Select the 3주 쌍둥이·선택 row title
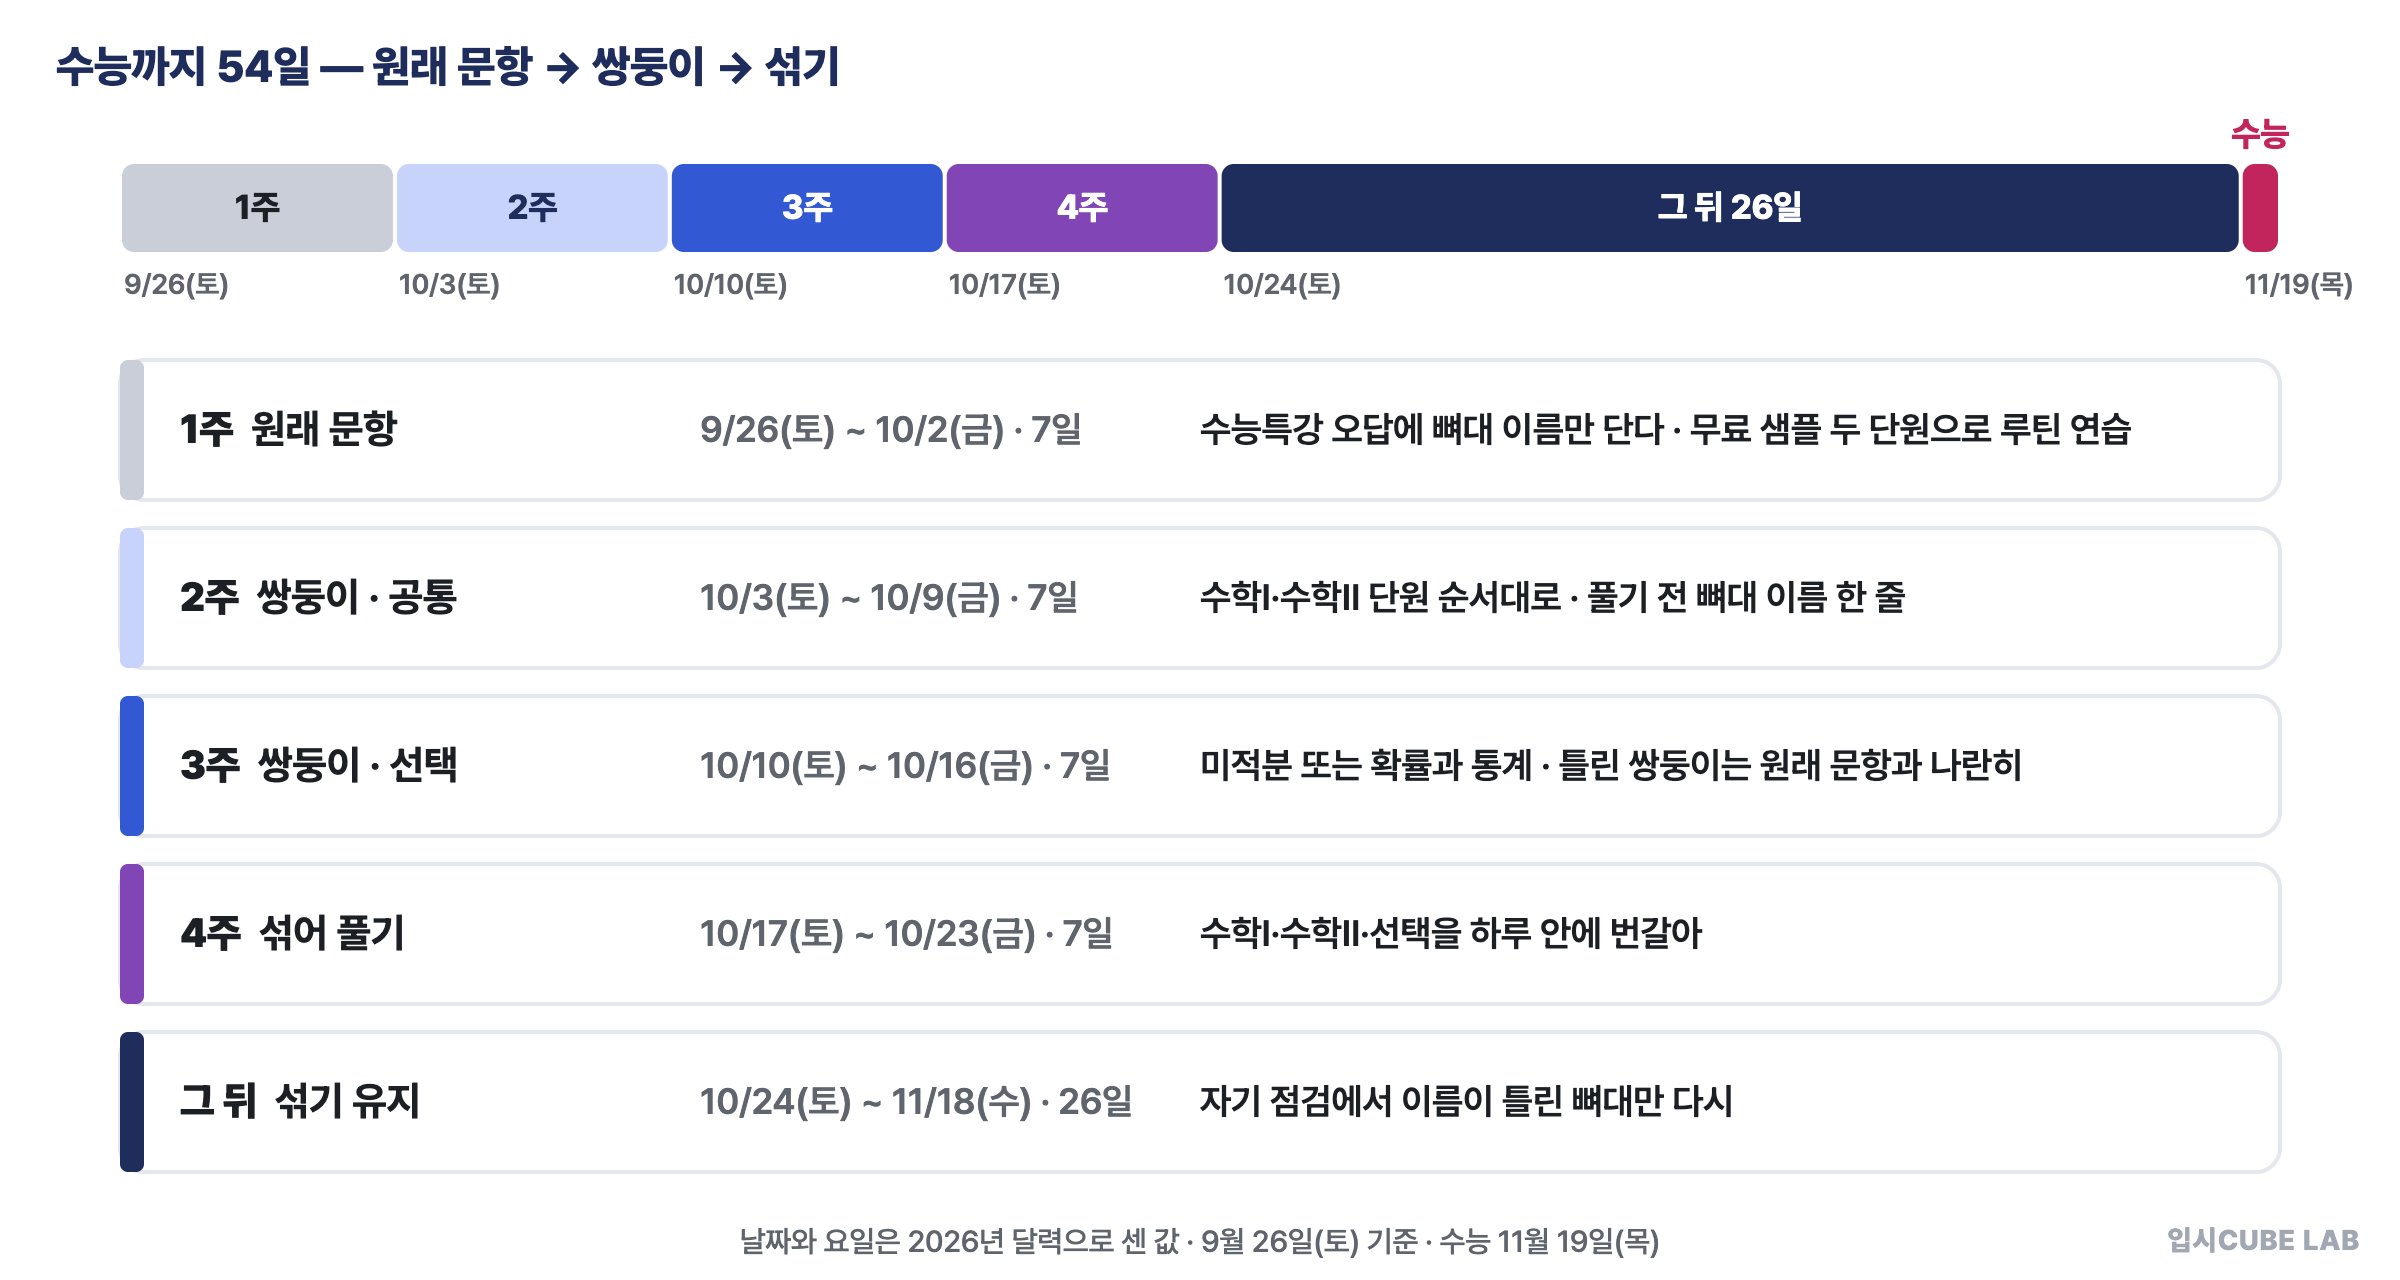The width and height of the screenshot is (2400, 1280). [x=319, y=765]
